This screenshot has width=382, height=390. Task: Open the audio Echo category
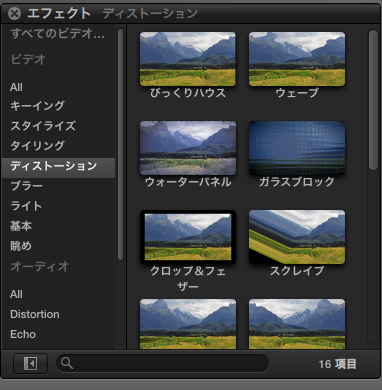(23, 334)
